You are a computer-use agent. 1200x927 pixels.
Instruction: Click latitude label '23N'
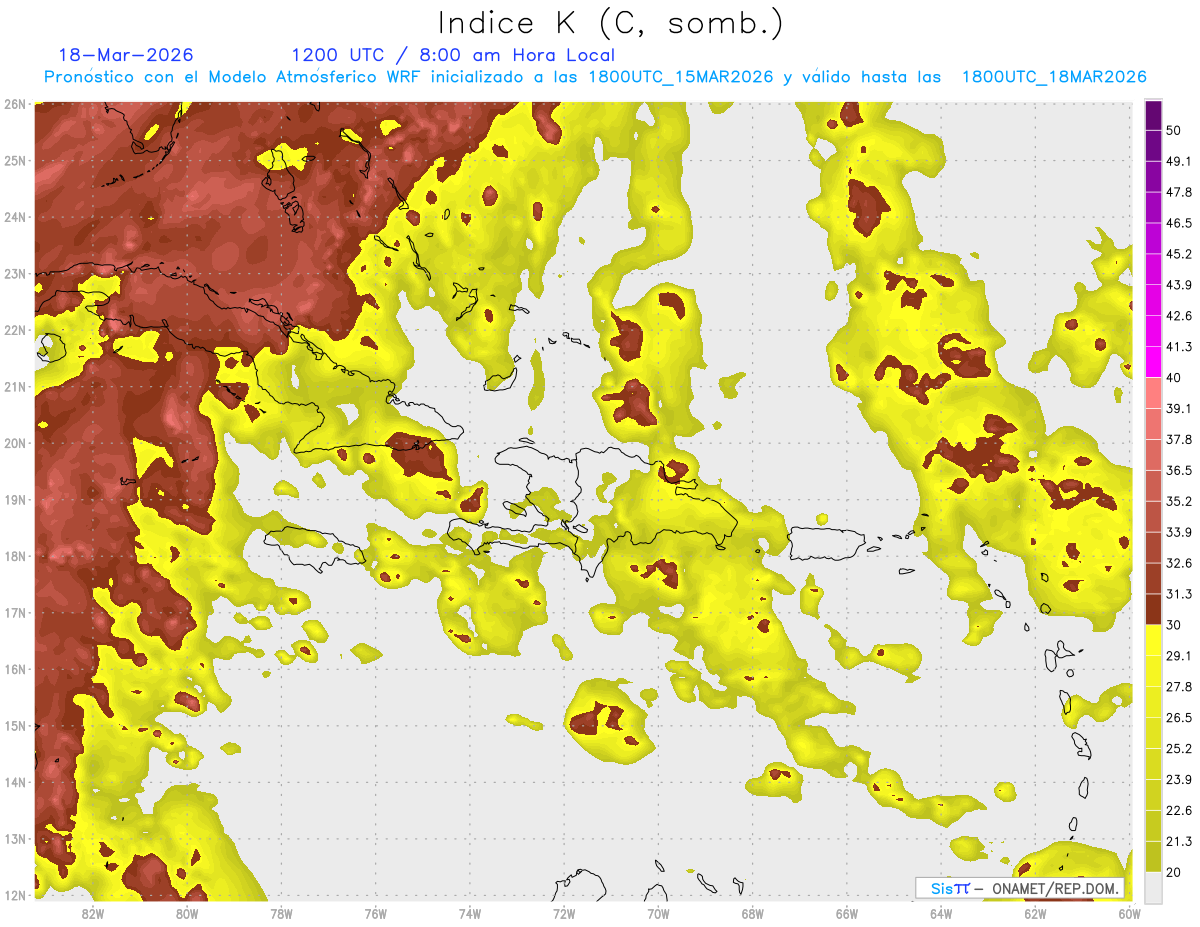point(15,273)
